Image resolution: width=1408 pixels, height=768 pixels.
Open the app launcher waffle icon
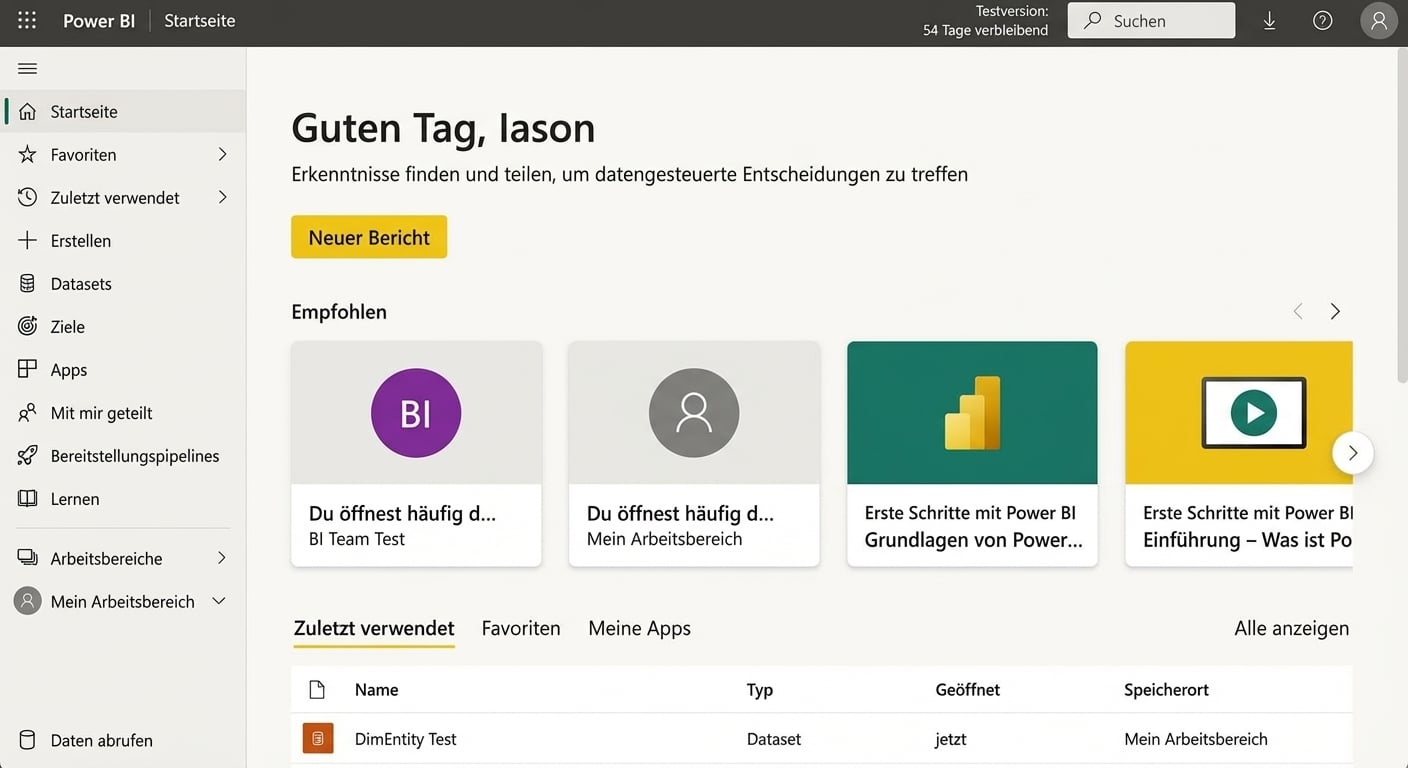[x=27, y=20]
